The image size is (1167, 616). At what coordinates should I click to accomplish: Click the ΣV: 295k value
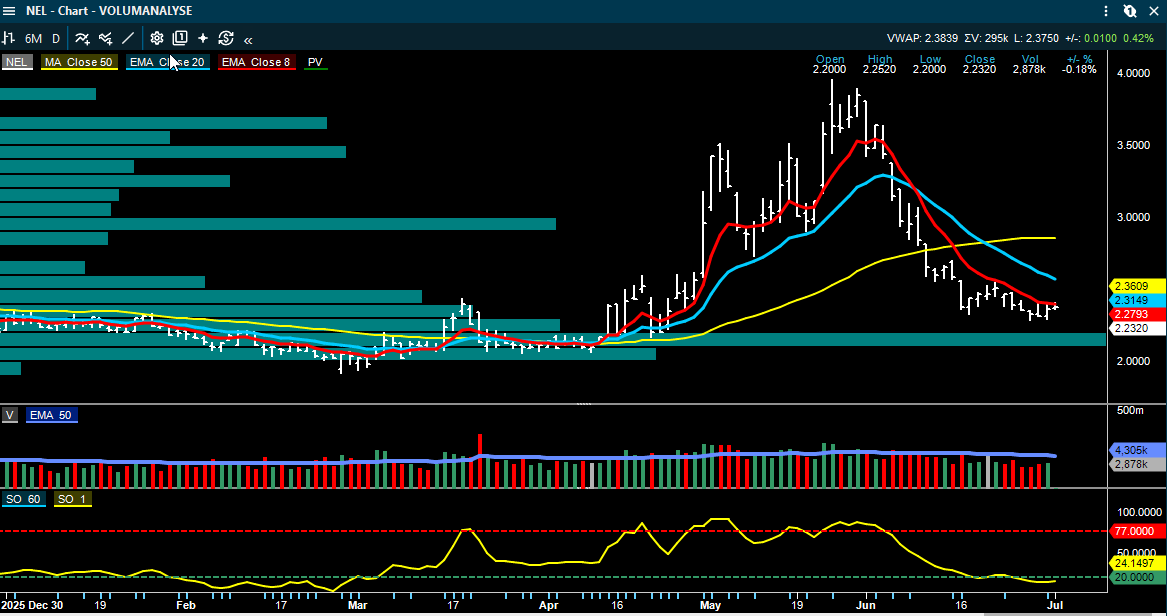985,39
